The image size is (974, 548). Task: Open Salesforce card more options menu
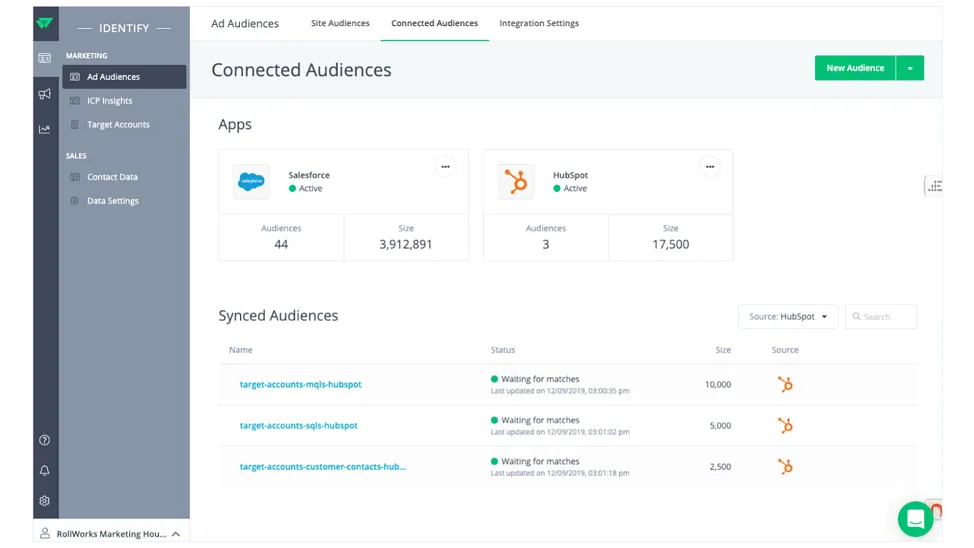click(445, 167)
